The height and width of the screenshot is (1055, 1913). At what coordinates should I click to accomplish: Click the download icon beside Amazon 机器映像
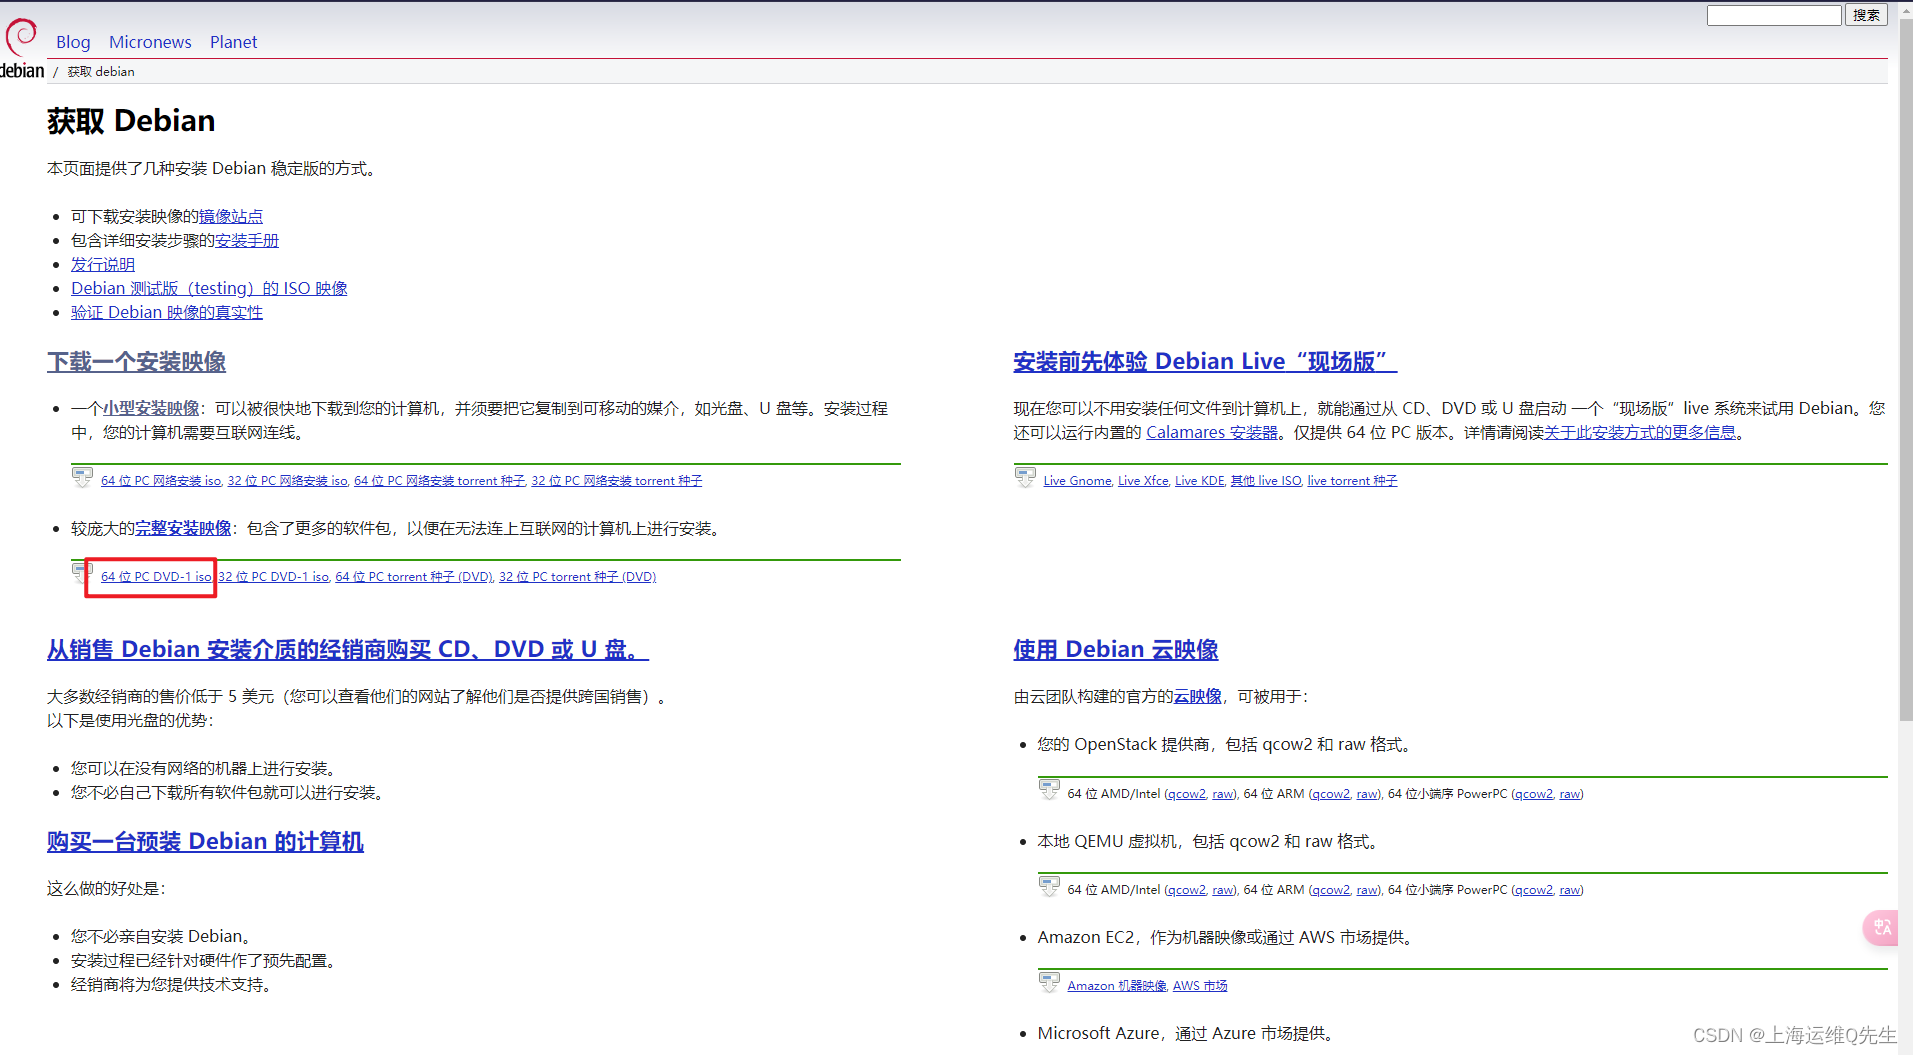1049,982
